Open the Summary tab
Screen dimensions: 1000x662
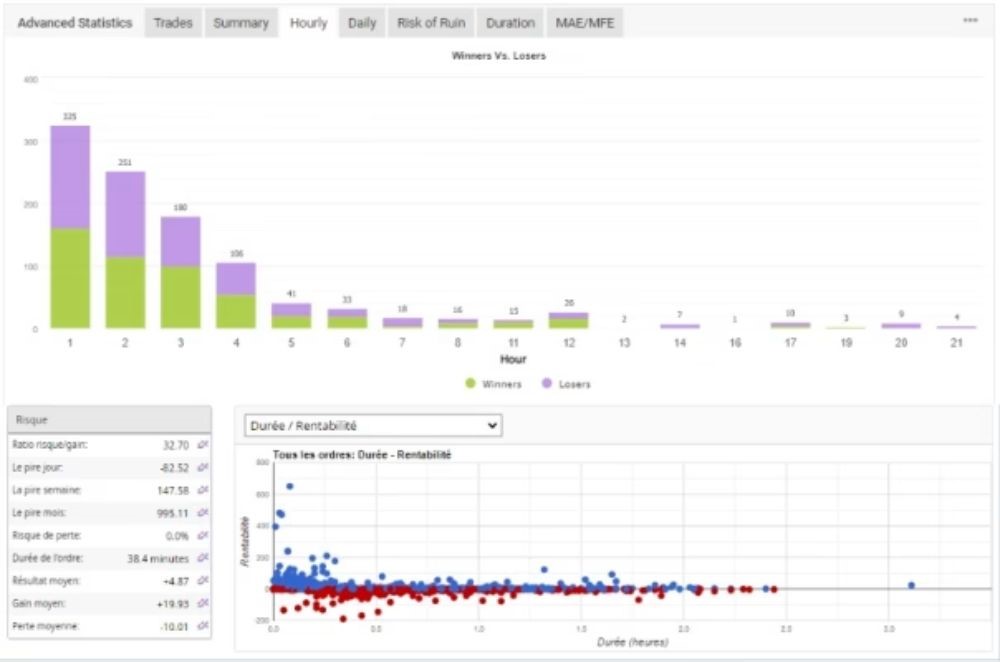[241, 23]
